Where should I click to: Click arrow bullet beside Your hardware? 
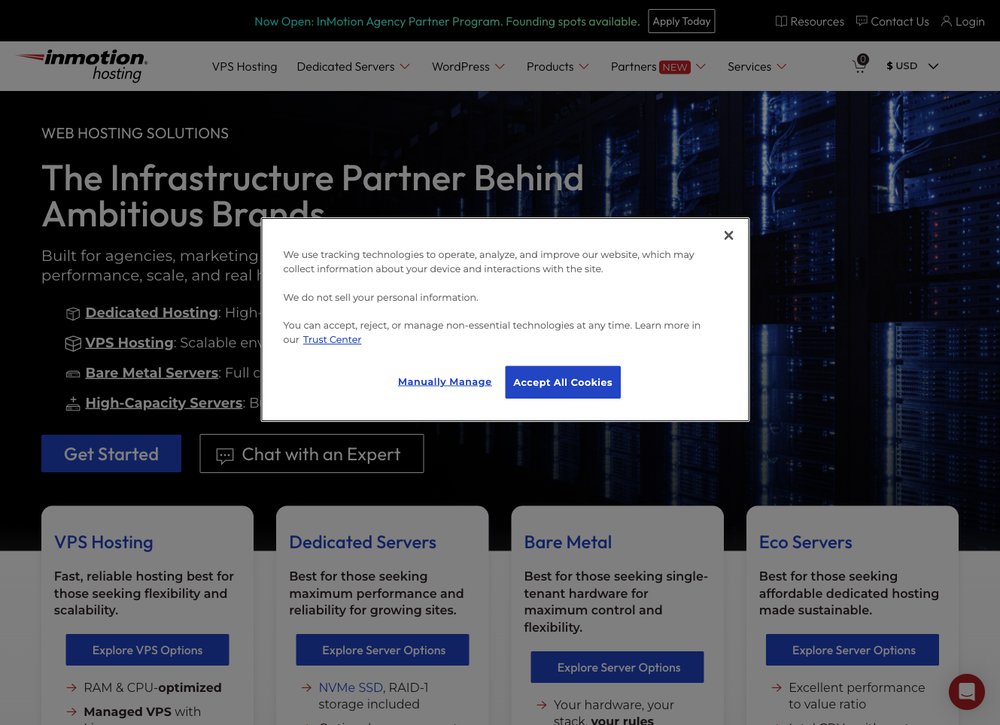[x=541, y=705]
